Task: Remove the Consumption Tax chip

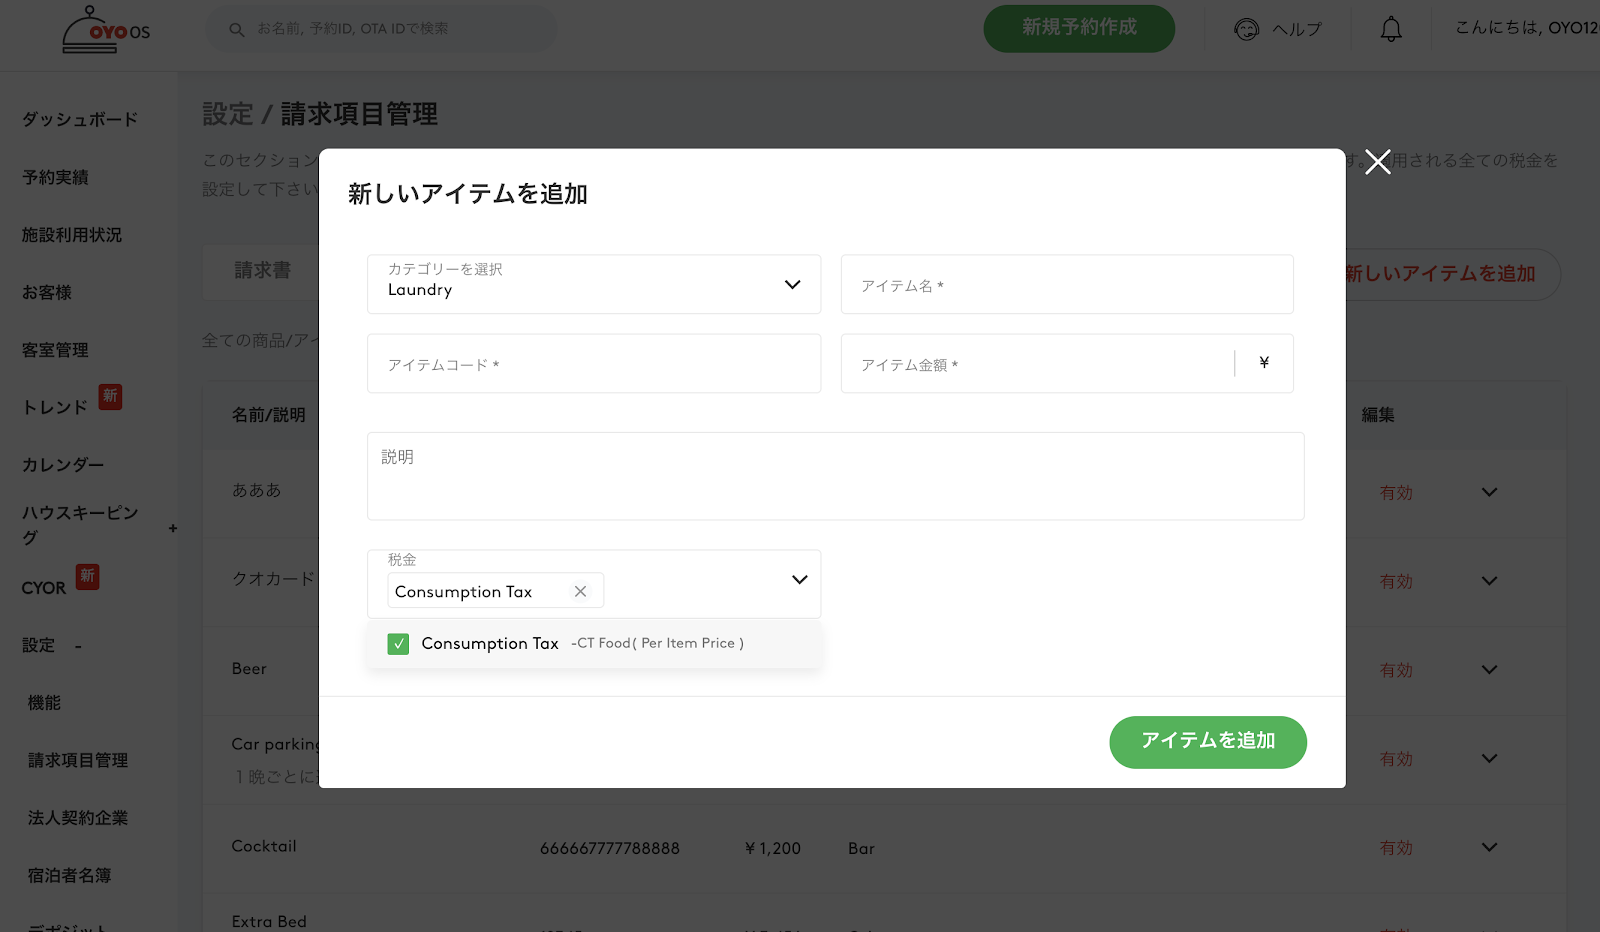Action: point(580,591)
